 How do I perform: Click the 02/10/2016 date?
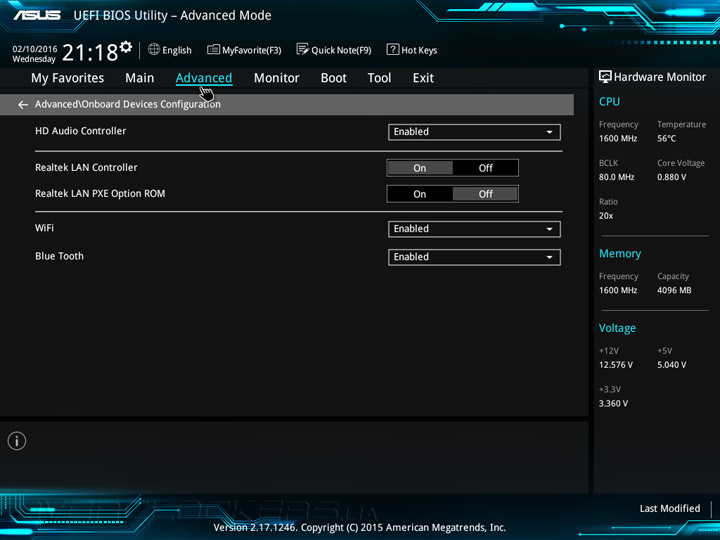tap(35, 49)
